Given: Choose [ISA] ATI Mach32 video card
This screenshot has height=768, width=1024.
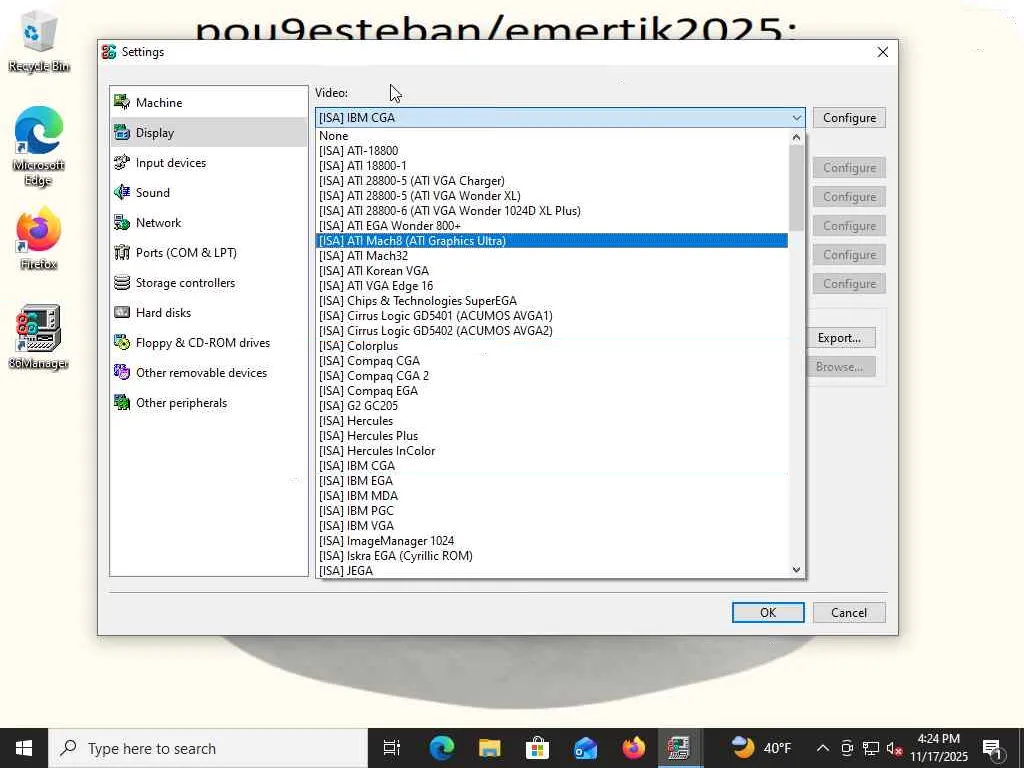Looking at the screenshot, I should point(552,256).
